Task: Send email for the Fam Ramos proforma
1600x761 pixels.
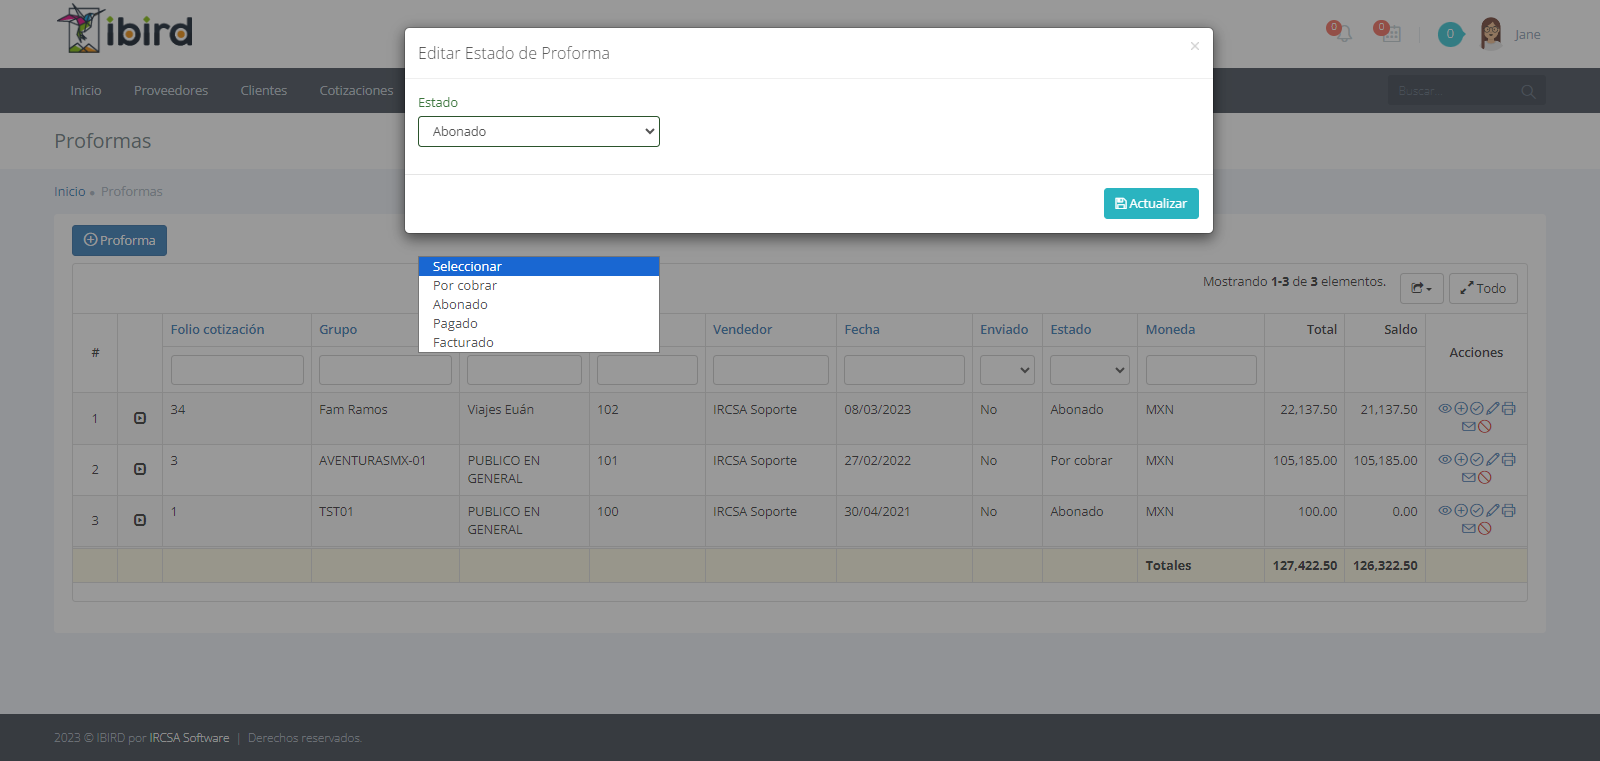Action: (x=1469, y=426)
